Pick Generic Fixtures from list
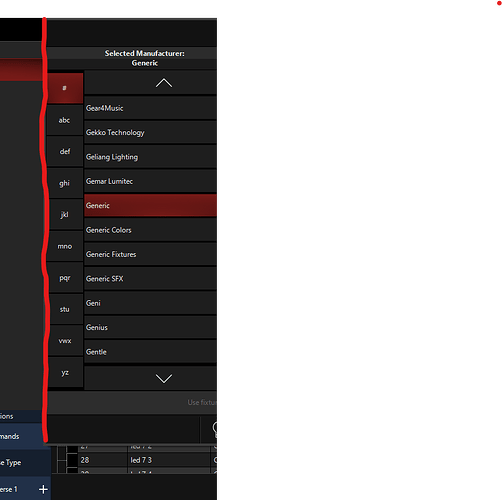 point(150,254)
